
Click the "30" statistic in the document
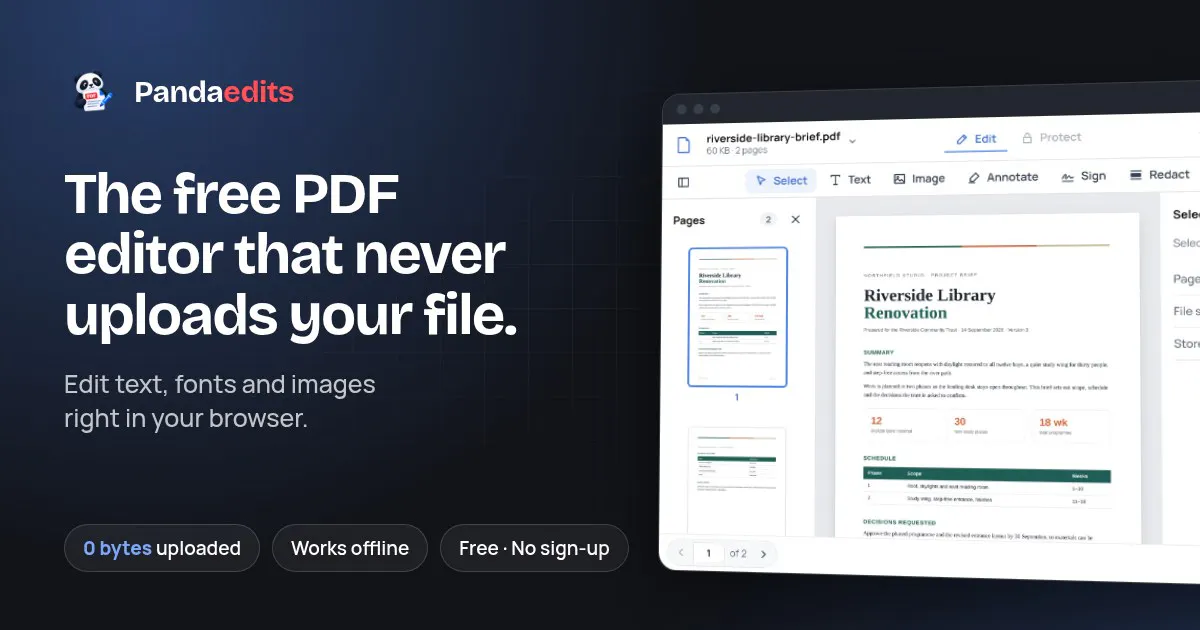pos(960,422)
